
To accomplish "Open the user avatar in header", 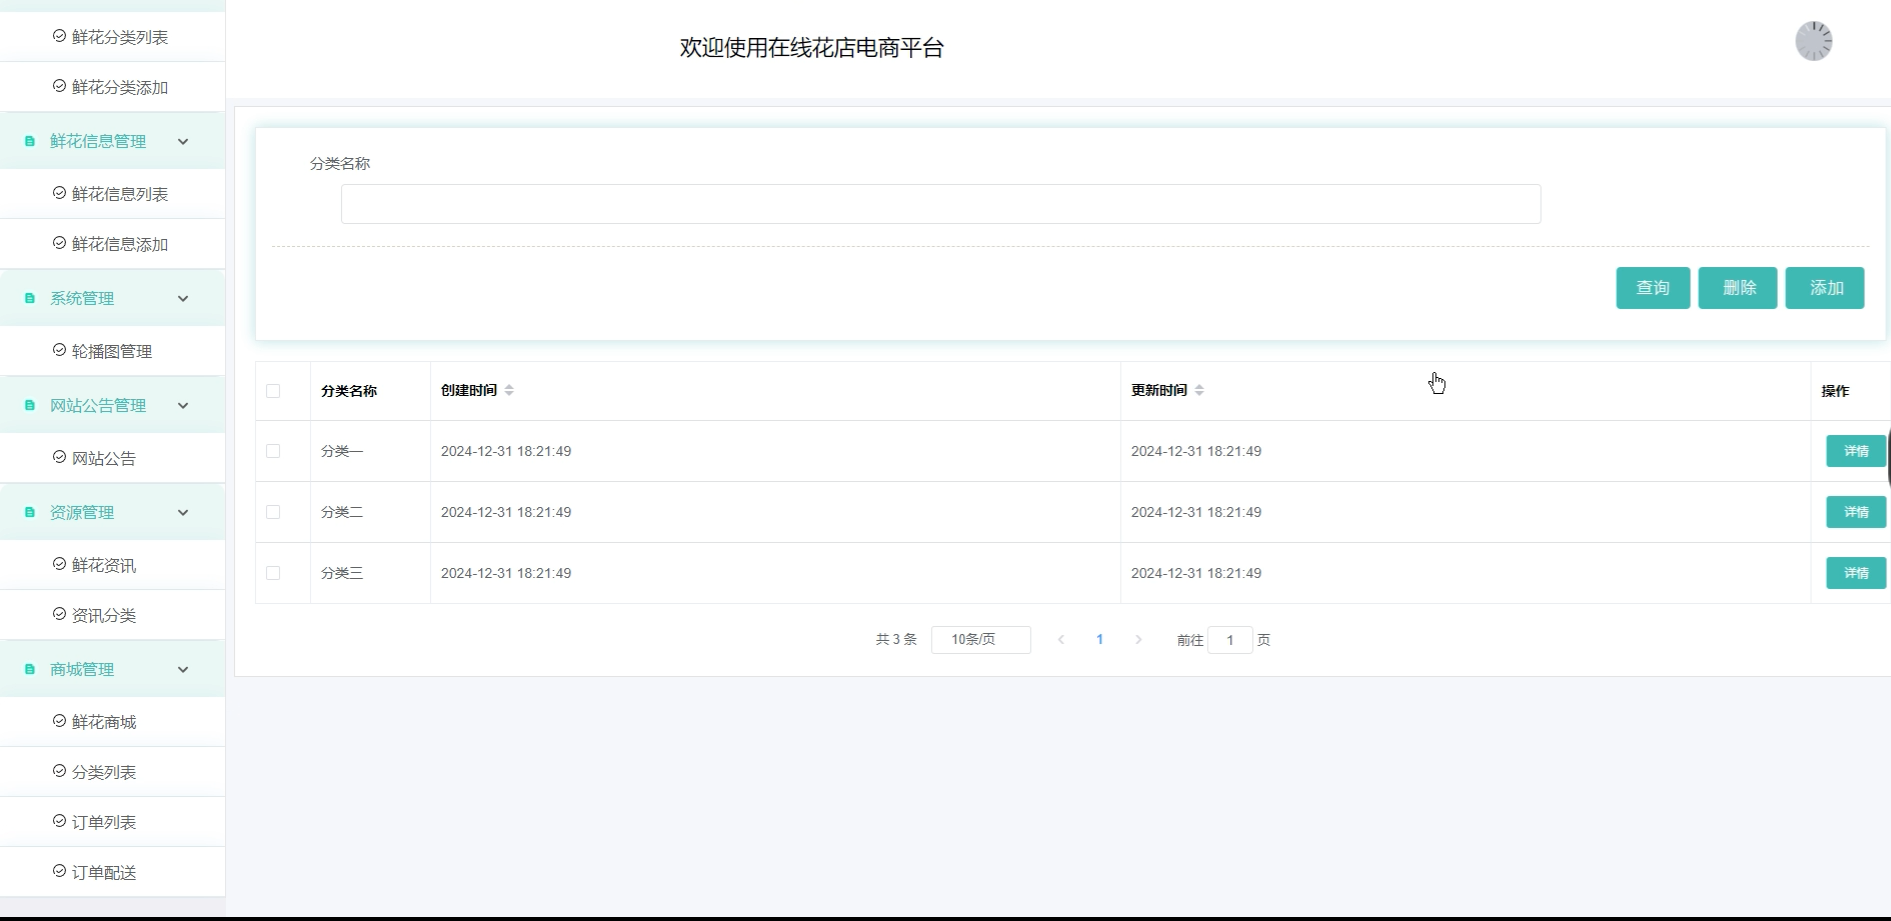I will [1813, 41].
